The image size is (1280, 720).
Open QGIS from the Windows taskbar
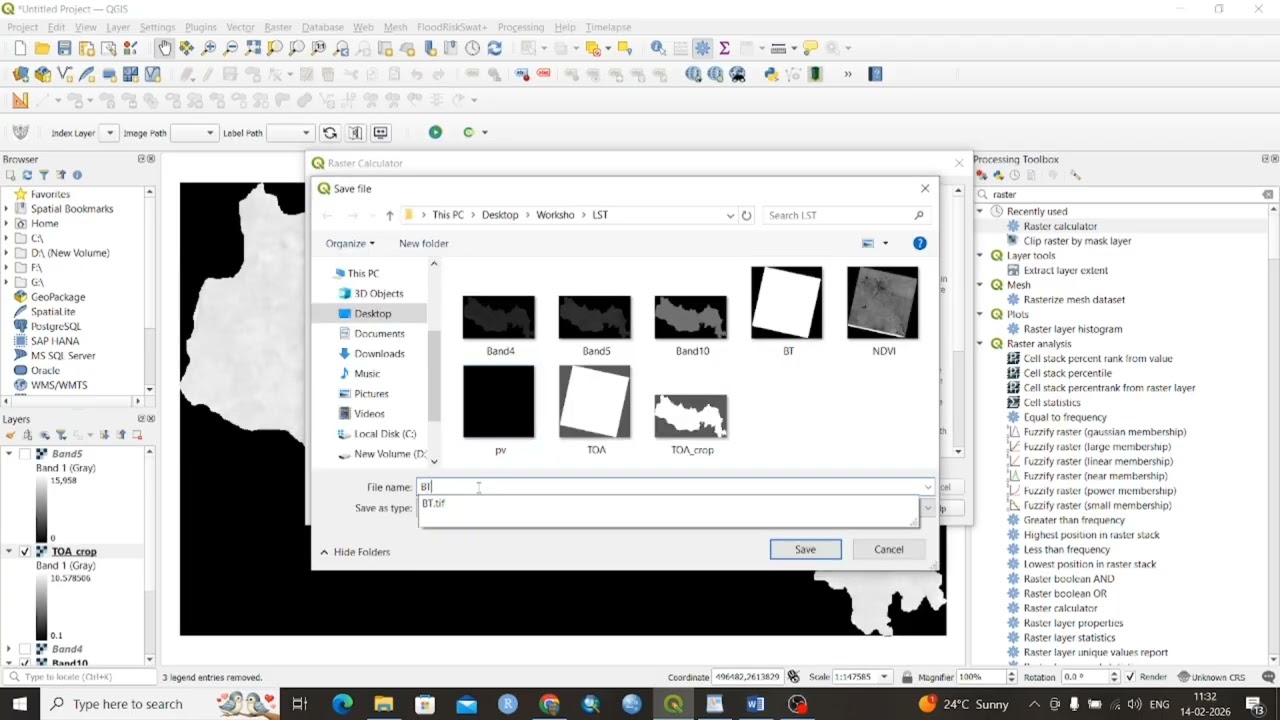point(673,704)
